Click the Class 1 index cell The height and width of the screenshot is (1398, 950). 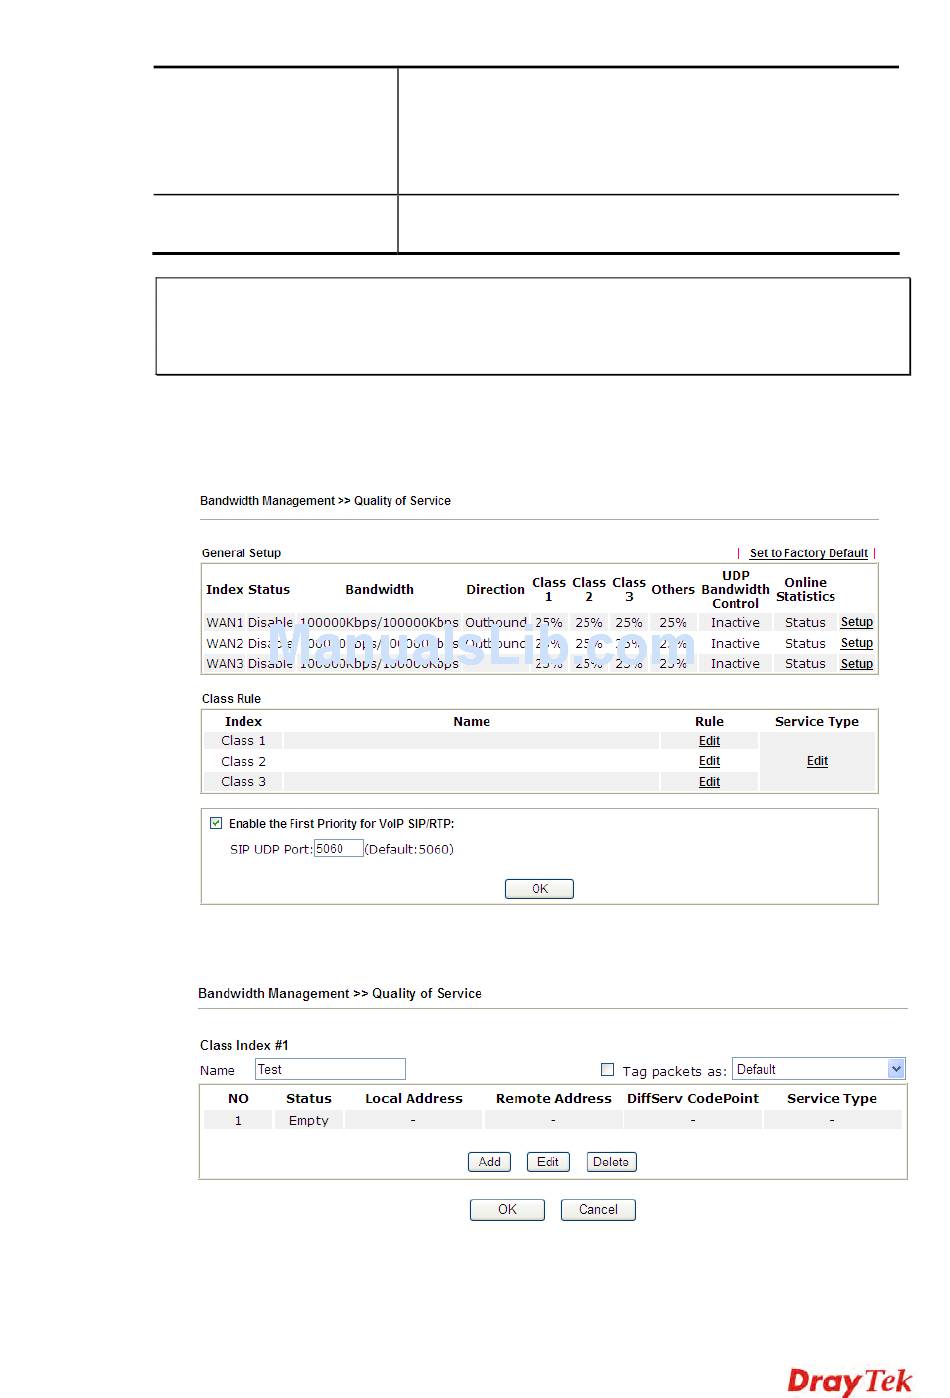(243, 741)
